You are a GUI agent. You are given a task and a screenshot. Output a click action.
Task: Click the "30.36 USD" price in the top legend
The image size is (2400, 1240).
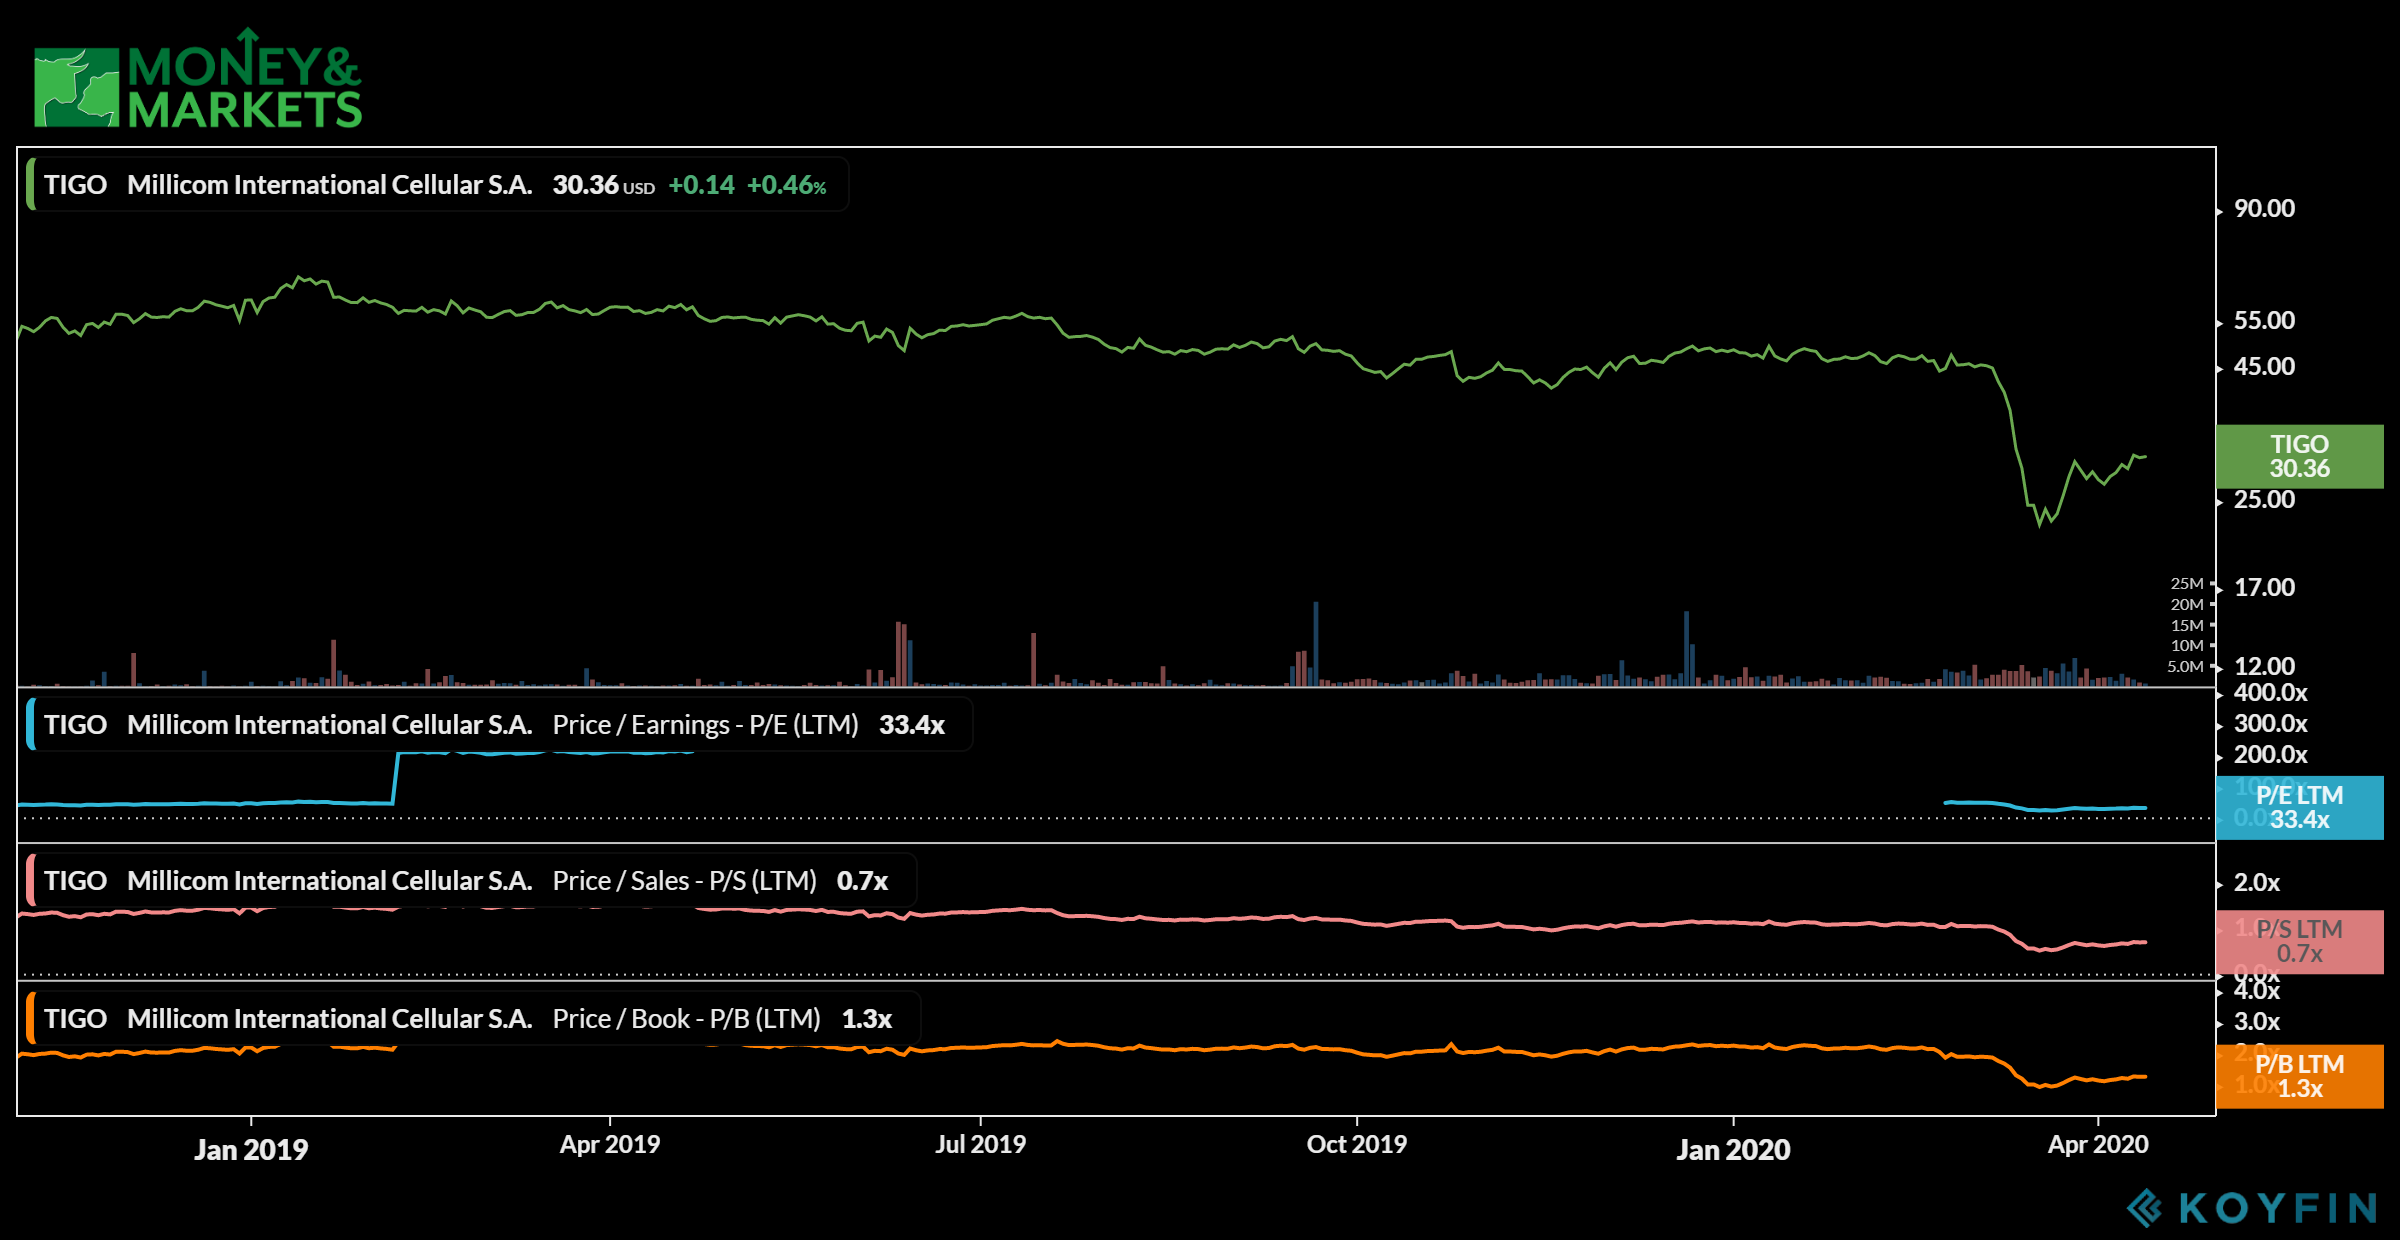(604, 185)
